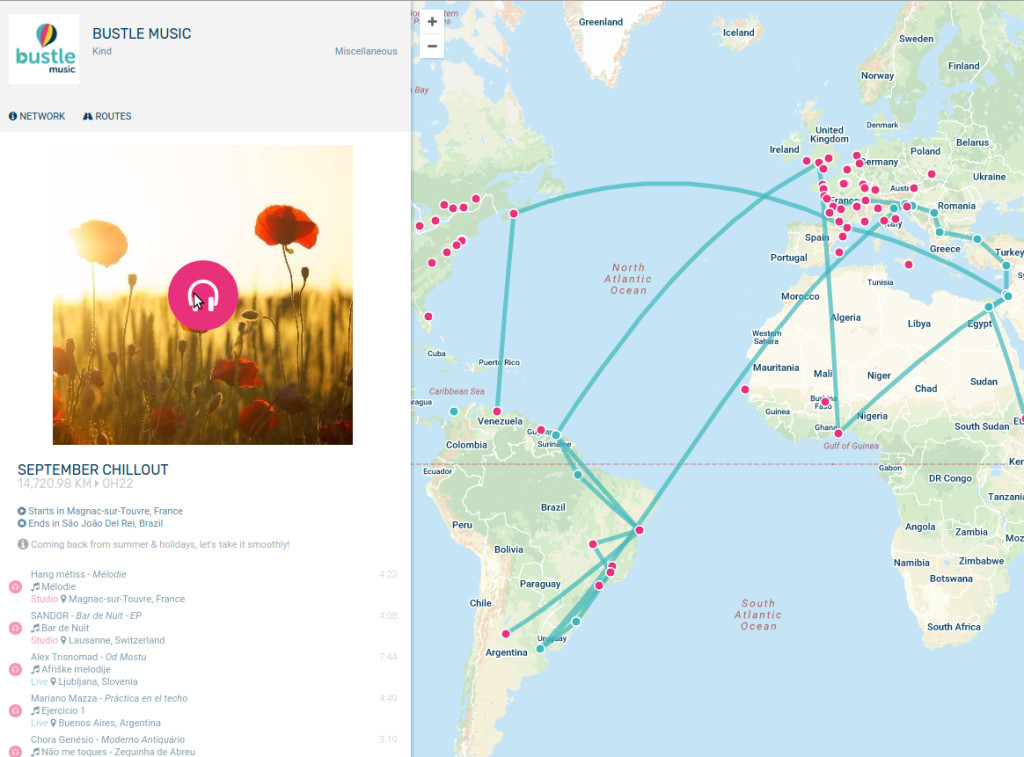Play Chora Genésio track icon
The height and width of the screenshot is (757, 1024).
(16, 751)
